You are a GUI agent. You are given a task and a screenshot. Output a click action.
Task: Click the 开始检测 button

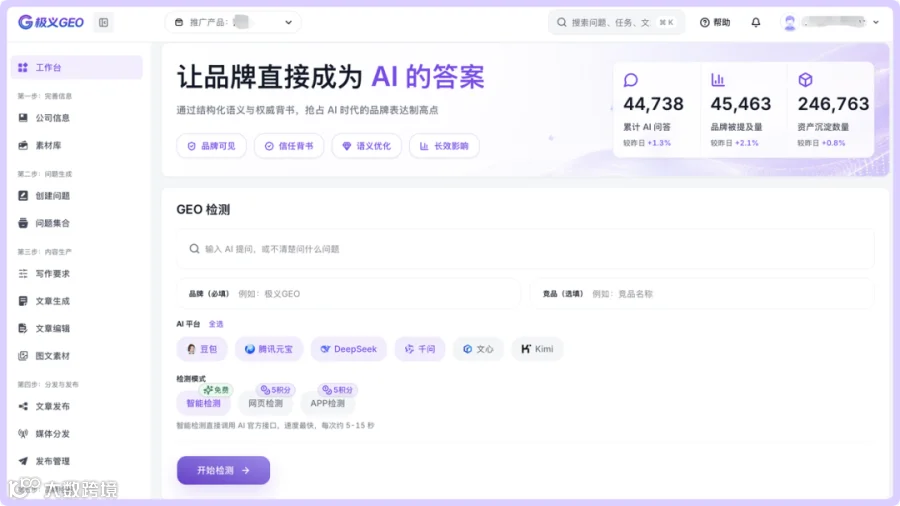223,470
